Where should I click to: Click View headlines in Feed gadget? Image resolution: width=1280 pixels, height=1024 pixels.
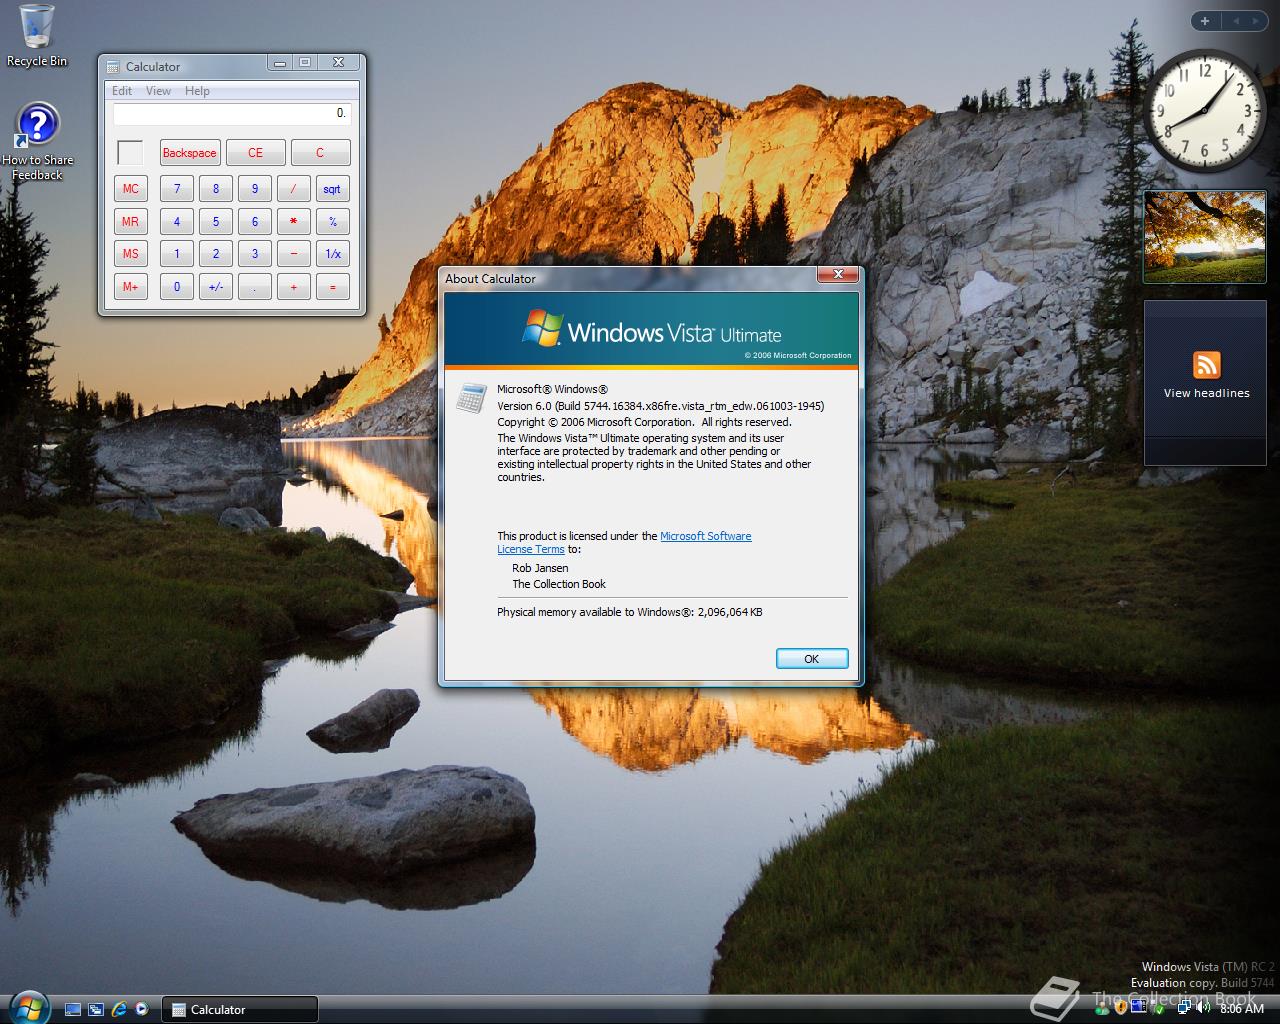(x=1206, y=393)
